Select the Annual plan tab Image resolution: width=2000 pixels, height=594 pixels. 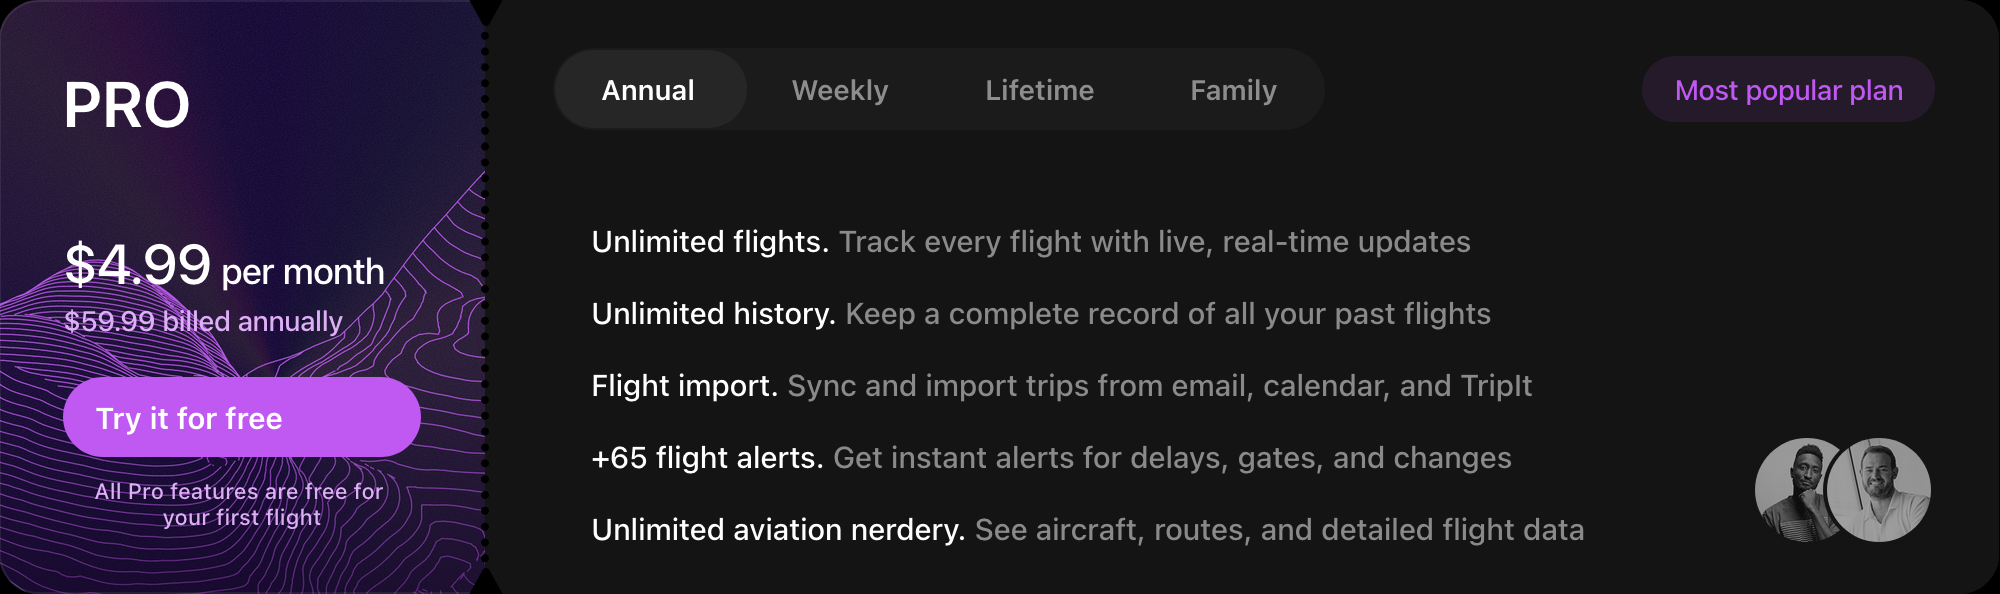pyautogui.click(x=649, y=90)
